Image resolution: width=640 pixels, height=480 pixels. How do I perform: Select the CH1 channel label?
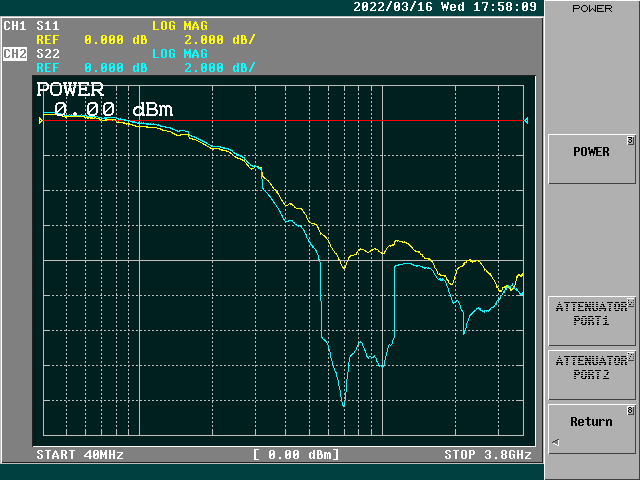pos(15,26)
